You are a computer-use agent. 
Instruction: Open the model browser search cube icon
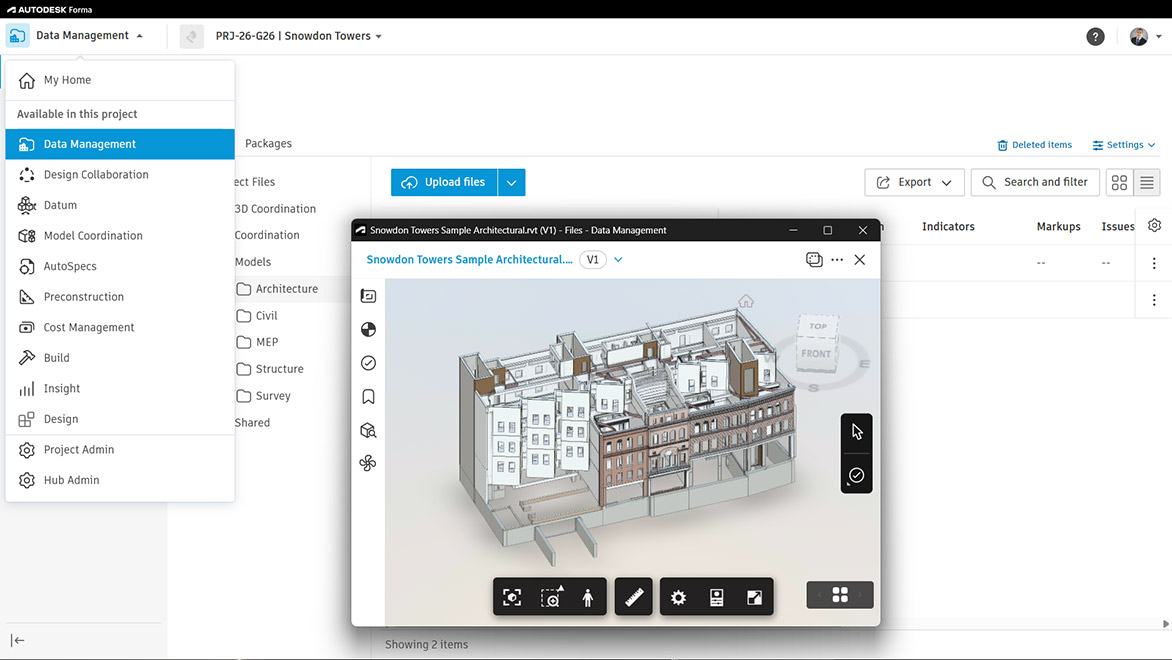[x=368, y=431]
